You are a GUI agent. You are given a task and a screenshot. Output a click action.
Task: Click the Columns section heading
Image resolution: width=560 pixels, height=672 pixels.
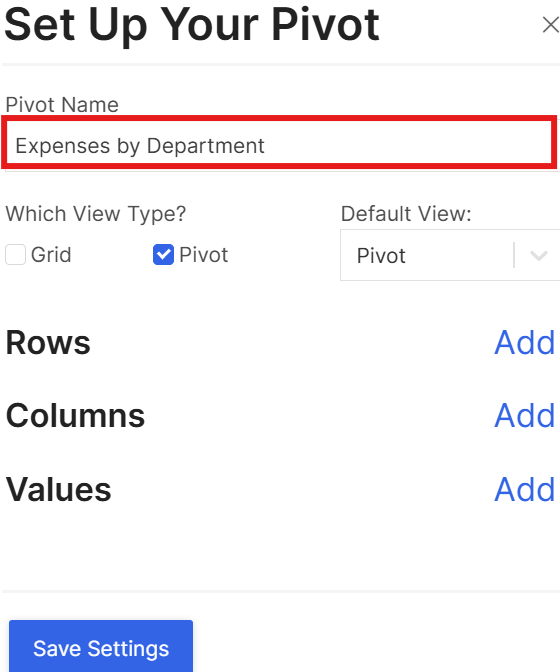75,416
